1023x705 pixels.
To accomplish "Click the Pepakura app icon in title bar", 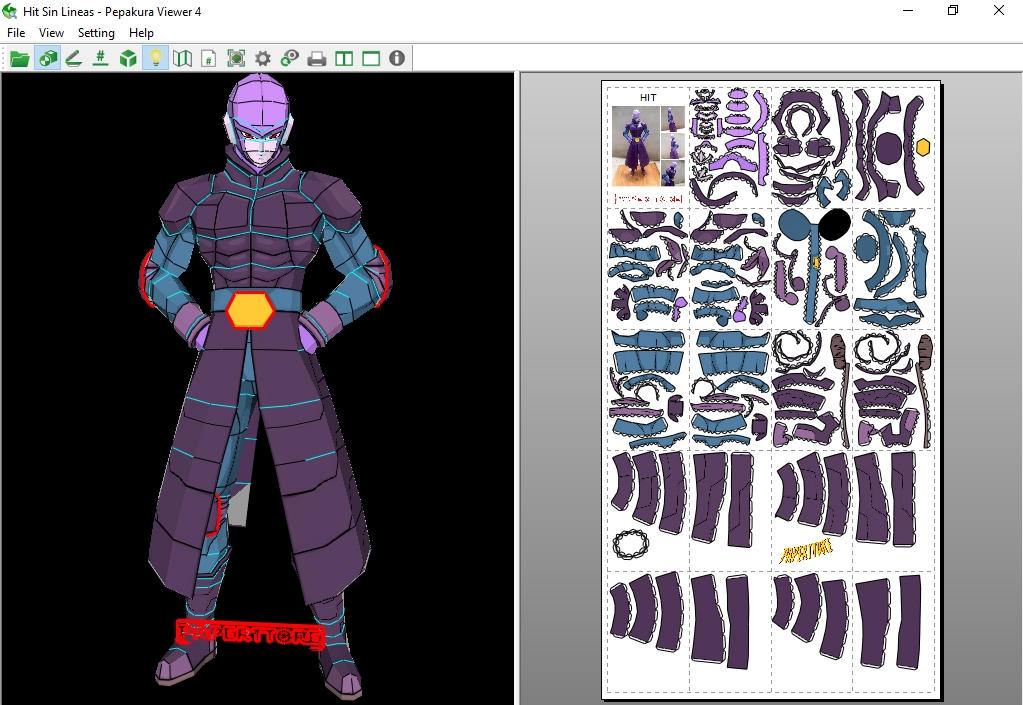I will pos(10,11).
